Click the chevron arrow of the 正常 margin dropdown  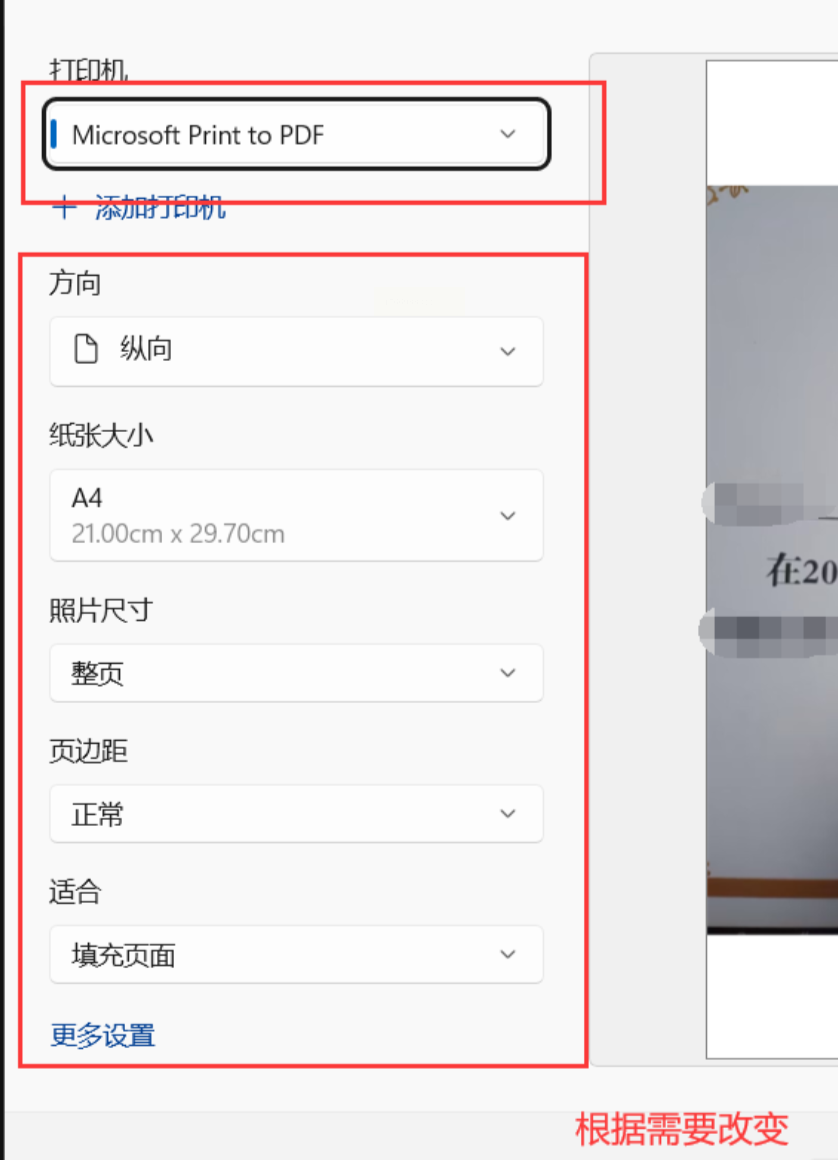pos(507,813)
